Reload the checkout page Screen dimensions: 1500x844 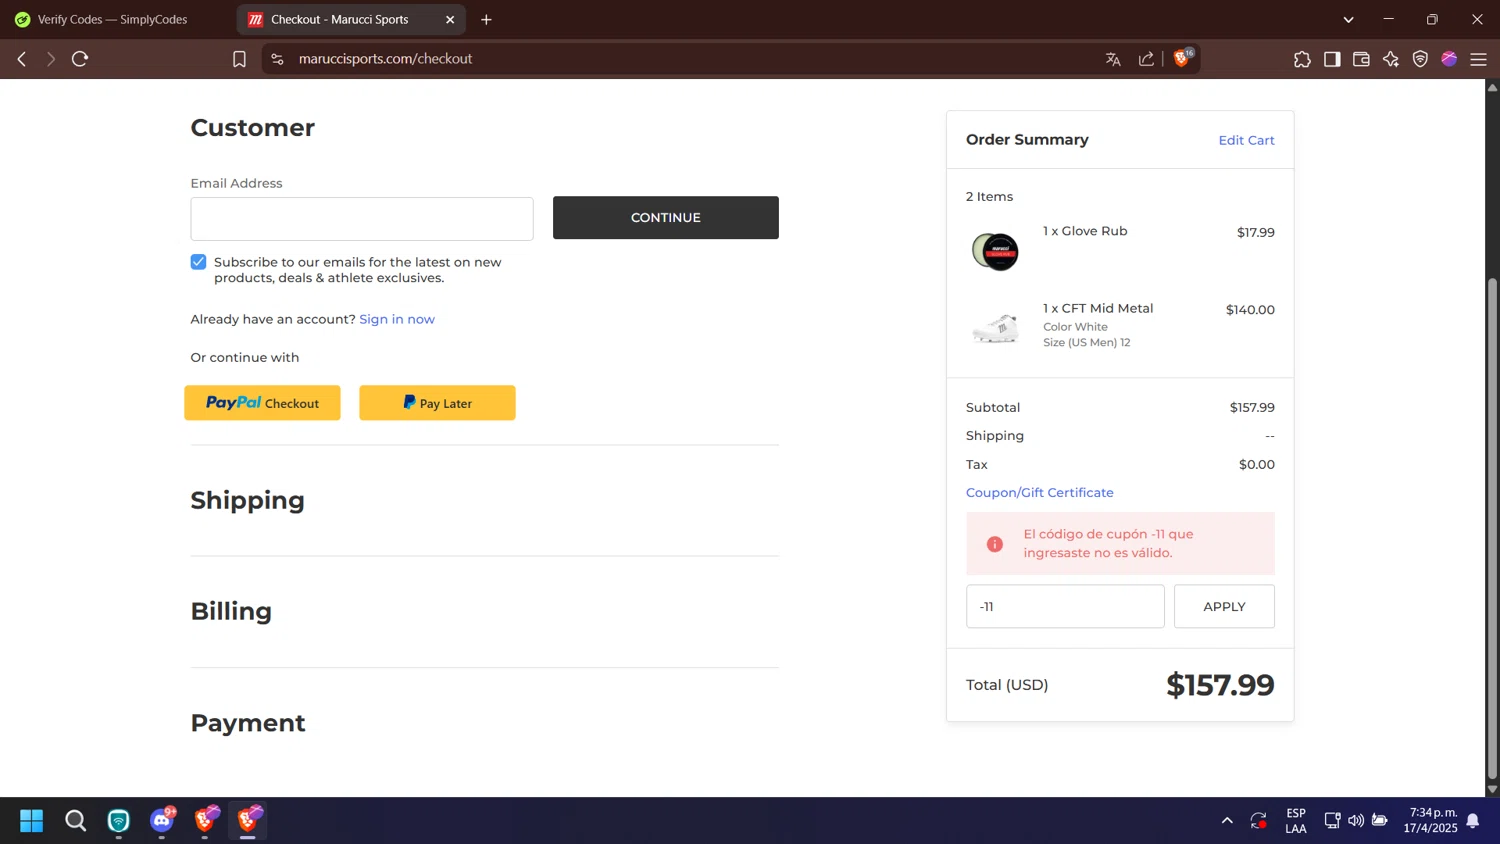80,59
